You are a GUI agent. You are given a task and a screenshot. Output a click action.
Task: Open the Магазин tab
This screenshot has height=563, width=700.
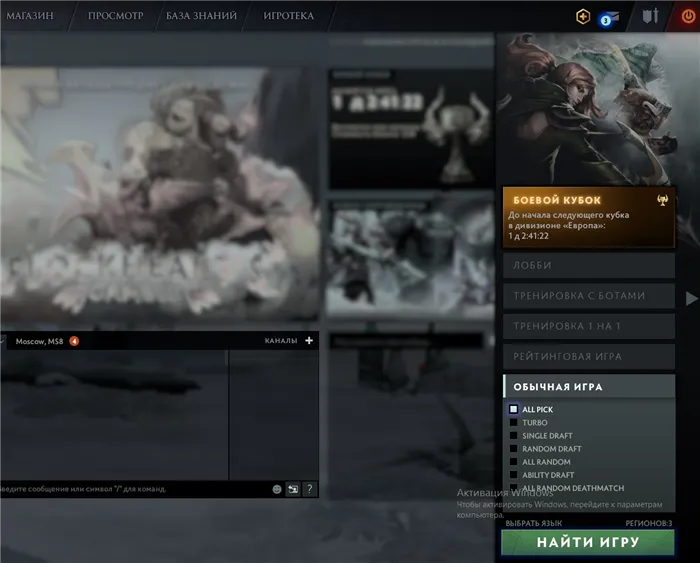tap(29, 16)
